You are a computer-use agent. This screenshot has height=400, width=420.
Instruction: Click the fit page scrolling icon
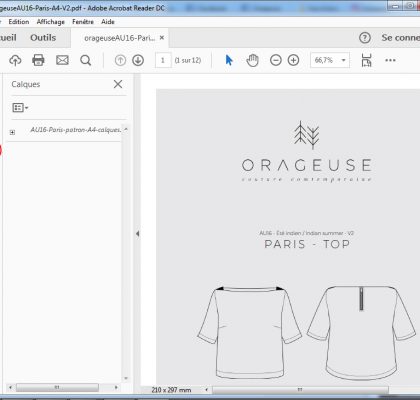click(x=366, y=60)
